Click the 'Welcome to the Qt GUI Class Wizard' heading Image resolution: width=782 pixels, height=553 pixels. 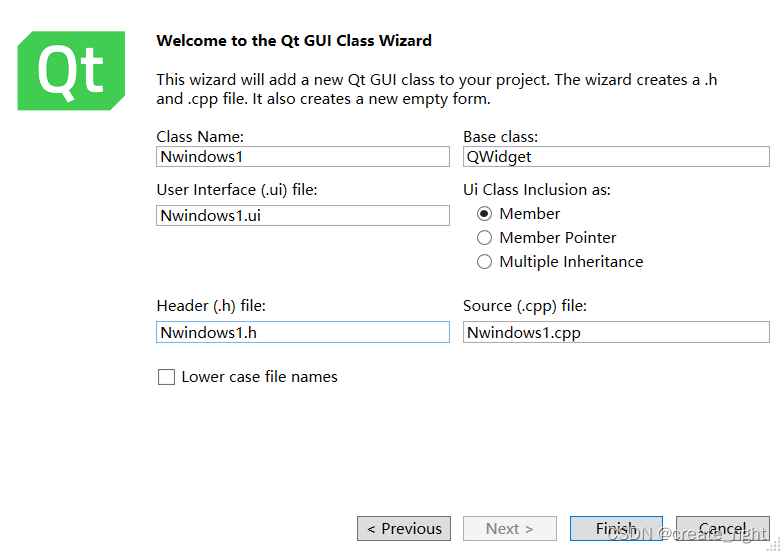pyautogui.click(x=294, y=40)
